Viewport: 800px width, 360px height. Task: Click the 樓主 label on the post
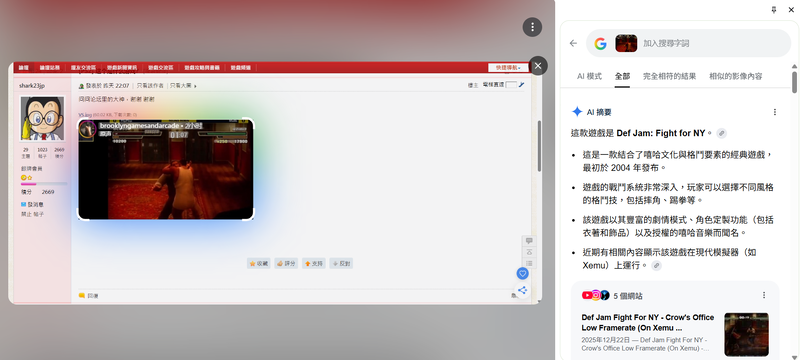point(473,86)
